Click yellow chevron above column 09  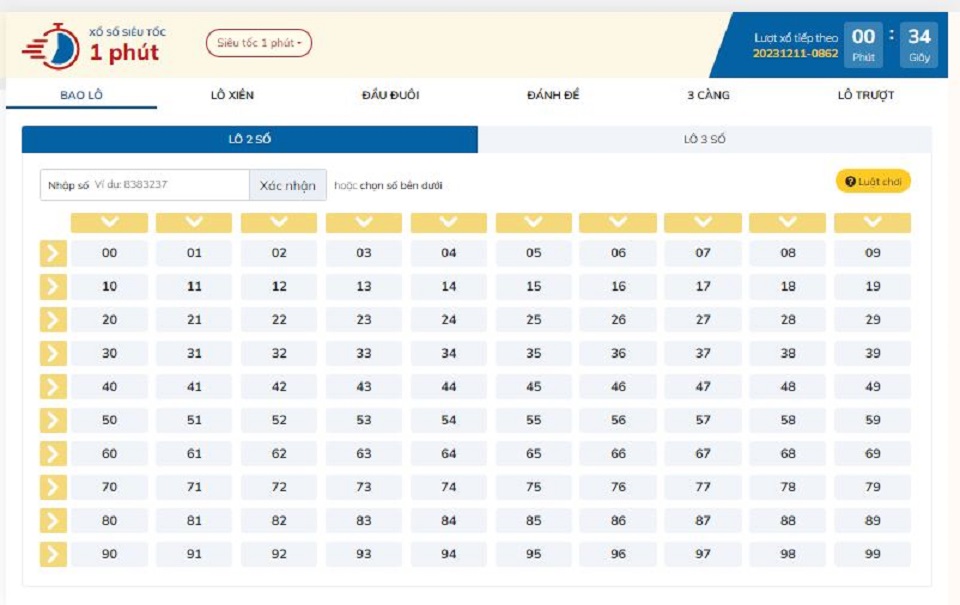click(x=872, y=222)
